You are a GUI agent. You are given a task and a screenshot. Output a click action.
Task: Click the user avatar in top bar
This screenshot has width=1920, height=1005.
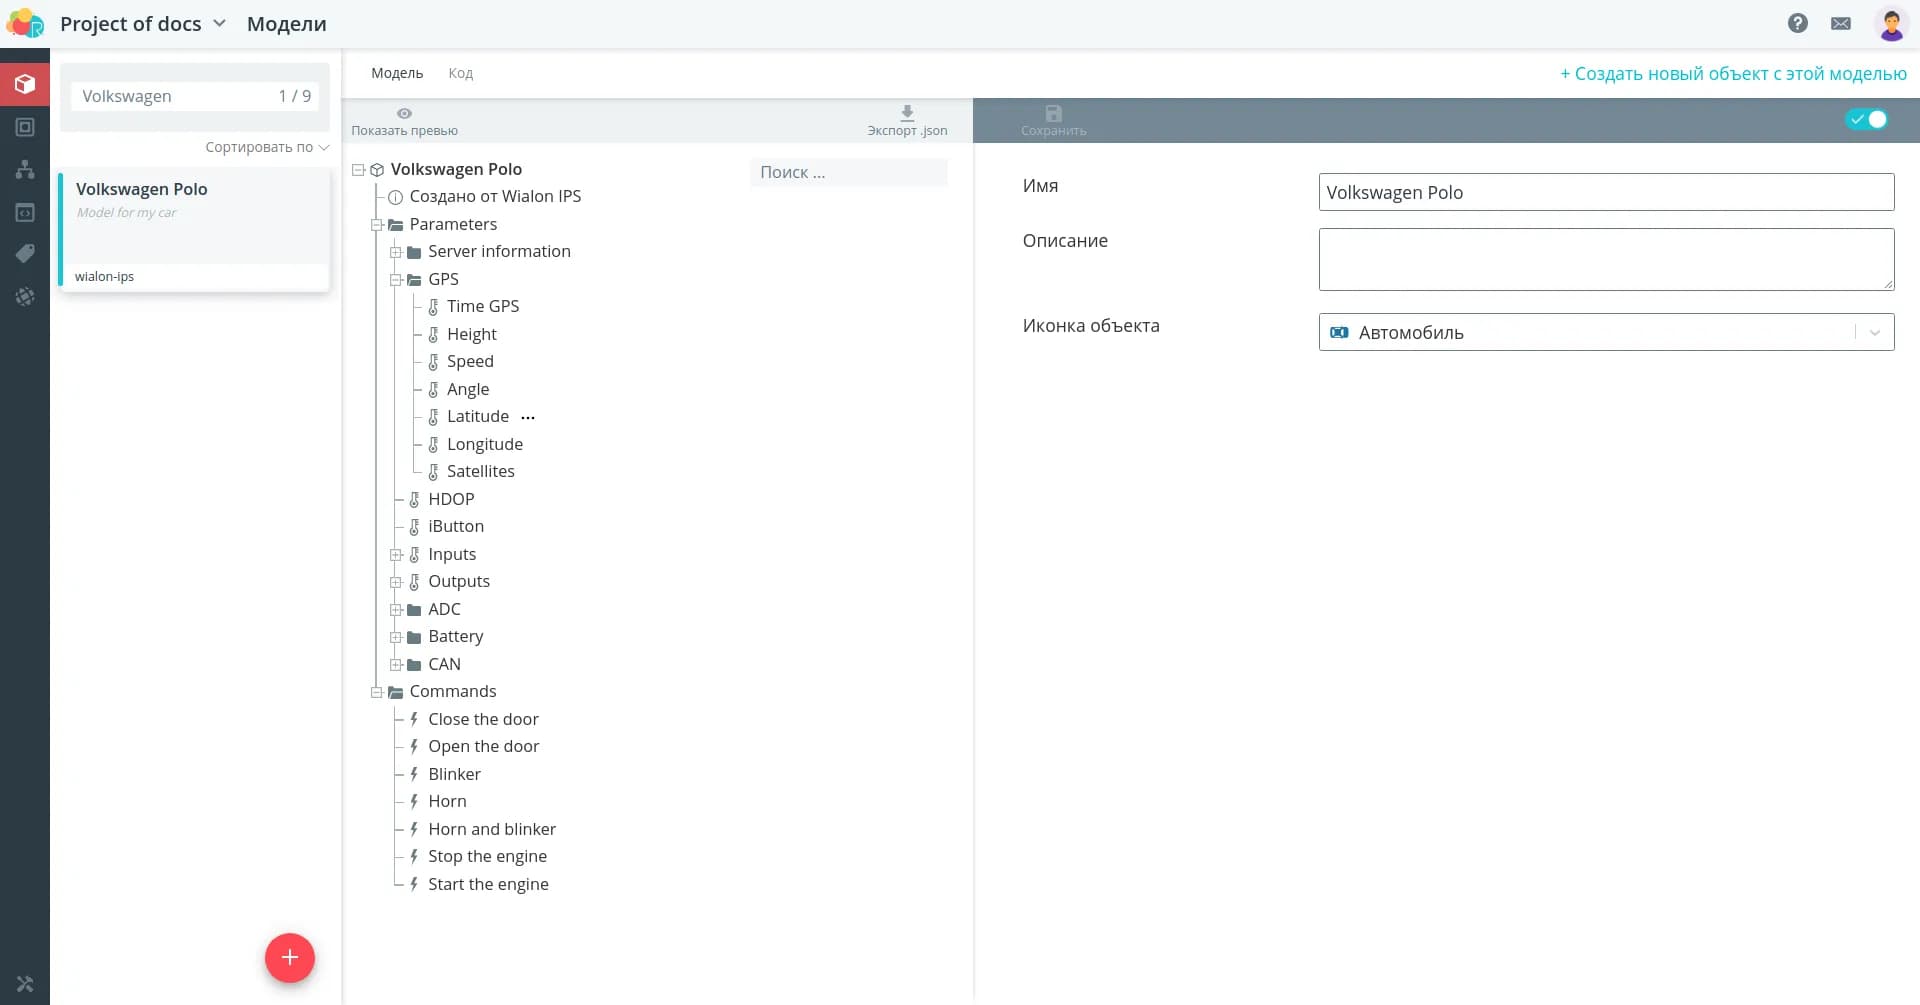point(1890,24)
